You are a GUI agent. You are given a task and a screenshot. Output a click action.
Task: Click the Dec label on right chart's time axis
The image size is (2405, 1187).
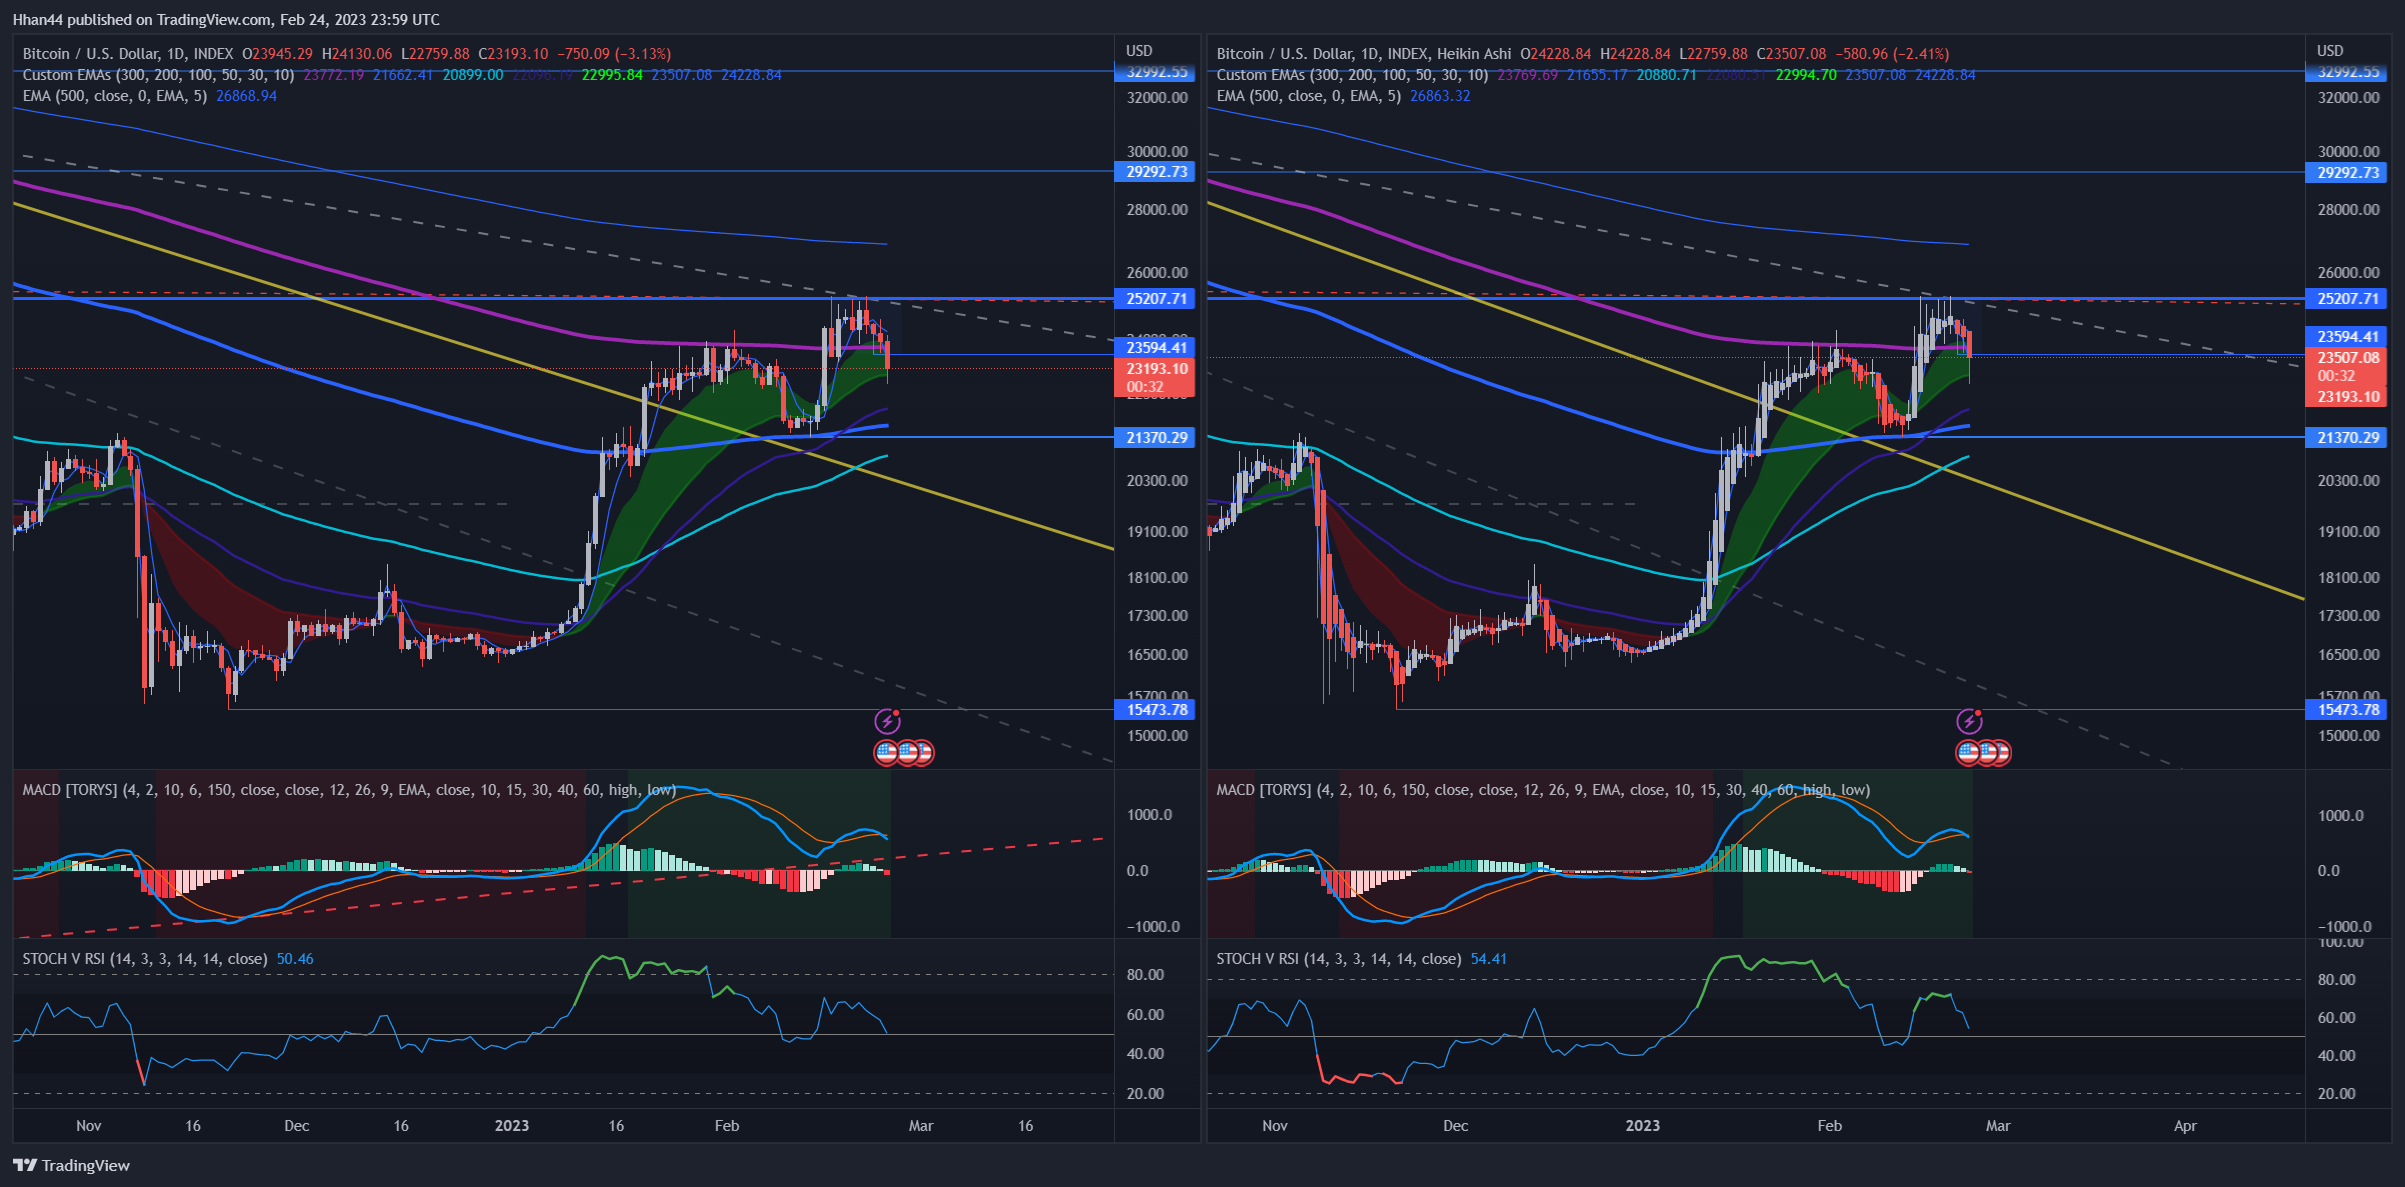[1456, 1126]
